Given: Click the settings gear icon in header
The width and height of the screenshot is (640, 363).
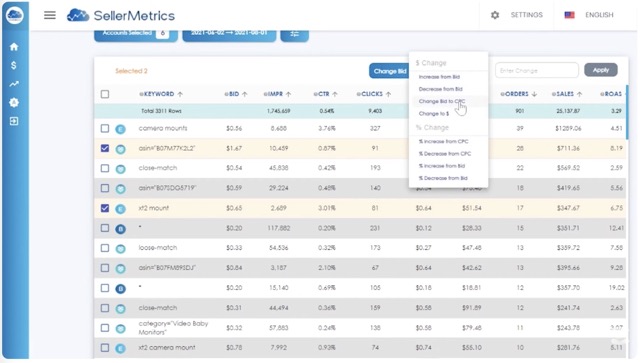Looking at the screenshot, I should tap(495, 15).
